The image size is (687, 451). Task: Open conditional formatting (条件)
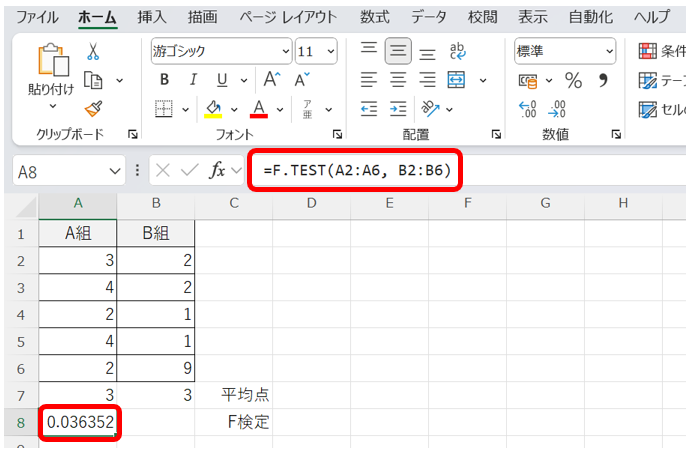coord(662,51)
